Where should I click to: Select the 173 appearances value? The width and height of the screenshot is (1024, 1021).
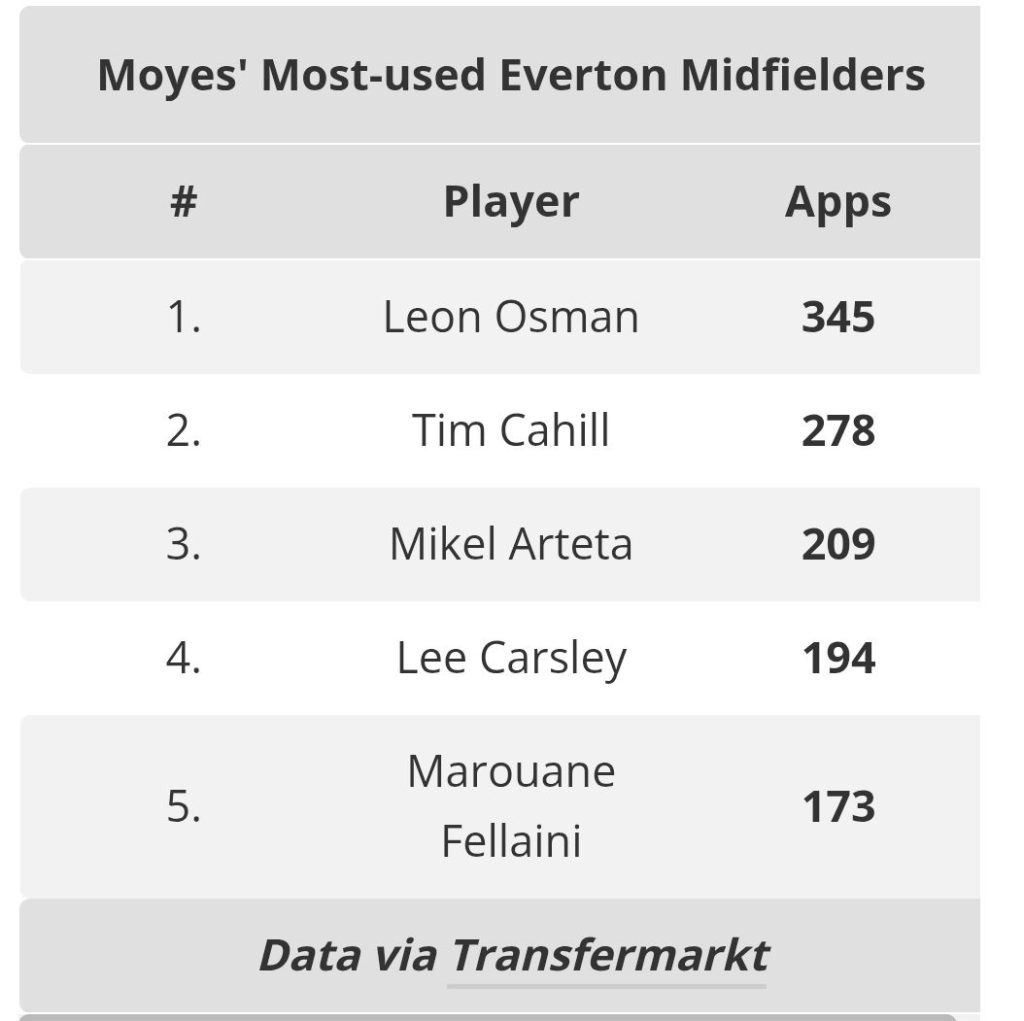[x=838, y=806]
